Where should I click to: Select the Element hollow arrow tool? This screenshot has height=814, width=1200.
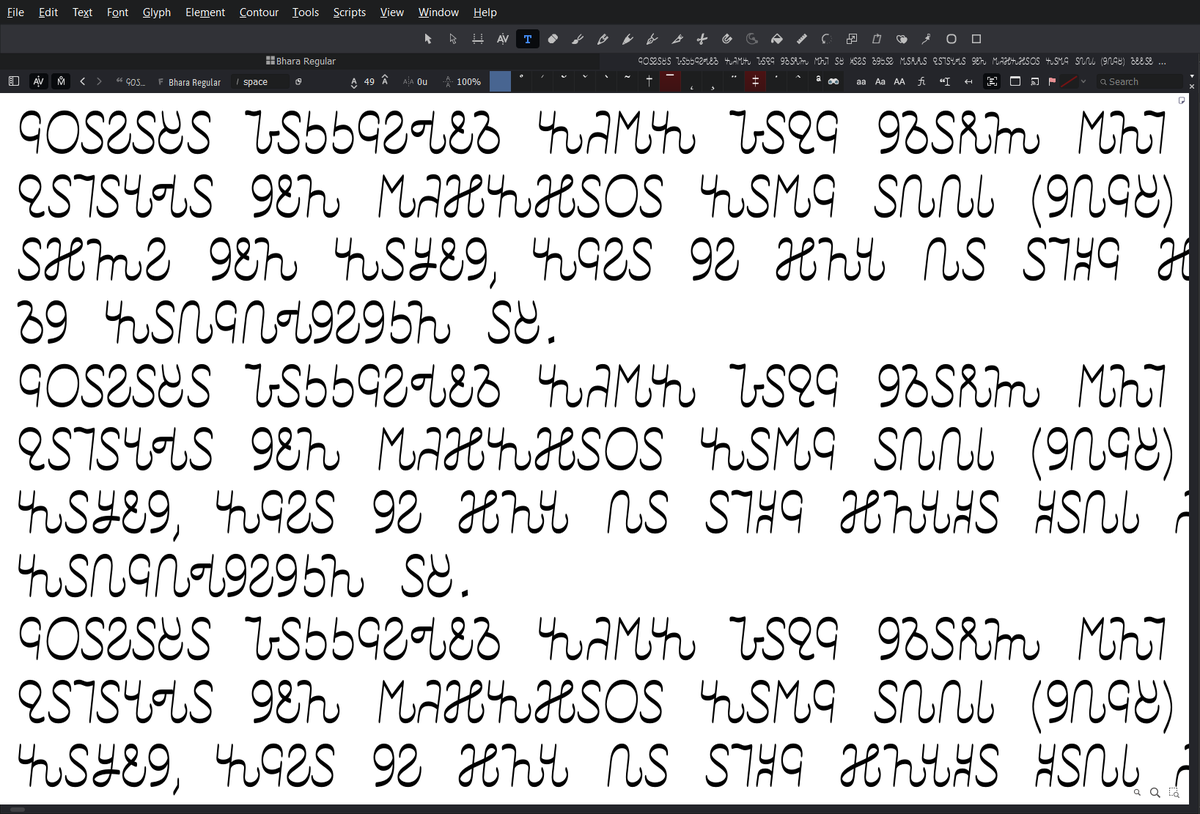(x=453, y=39)
